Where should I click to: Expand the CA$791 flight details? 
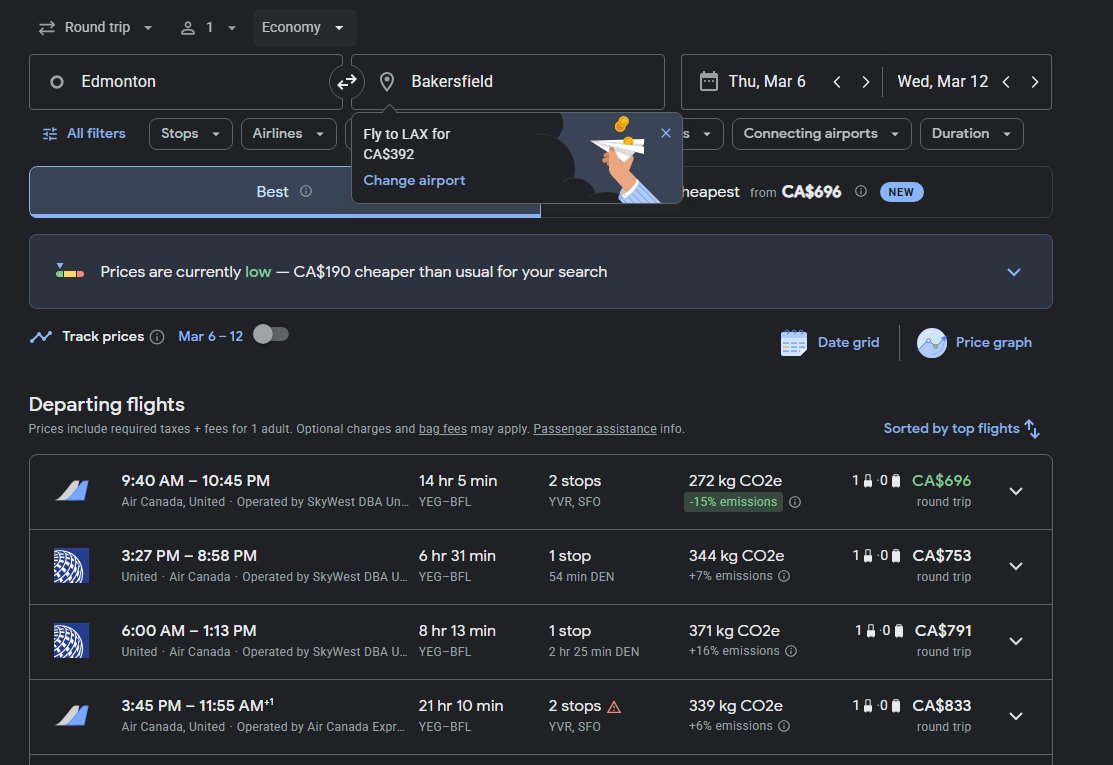click(1016, 641)
